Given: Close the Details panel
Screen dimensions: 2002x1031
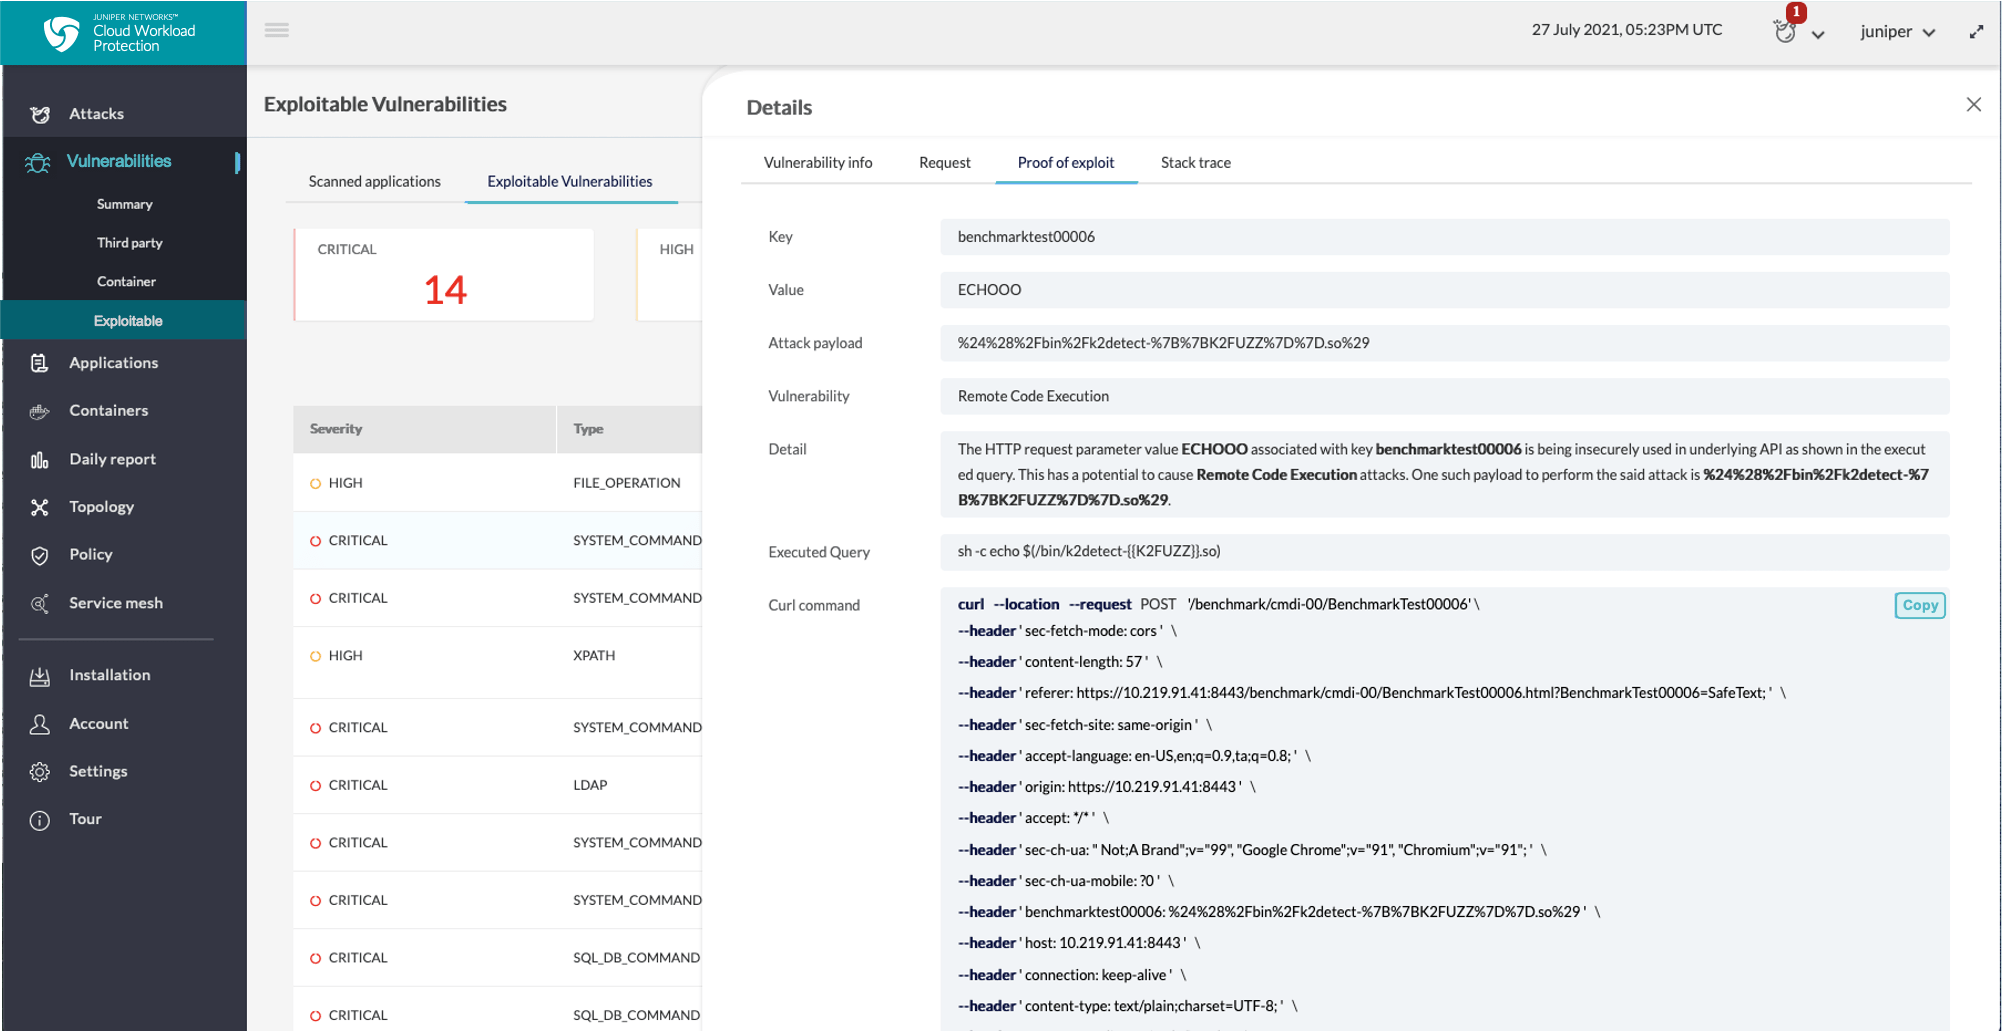Looking at the screenshot, I should point(1974,104).
